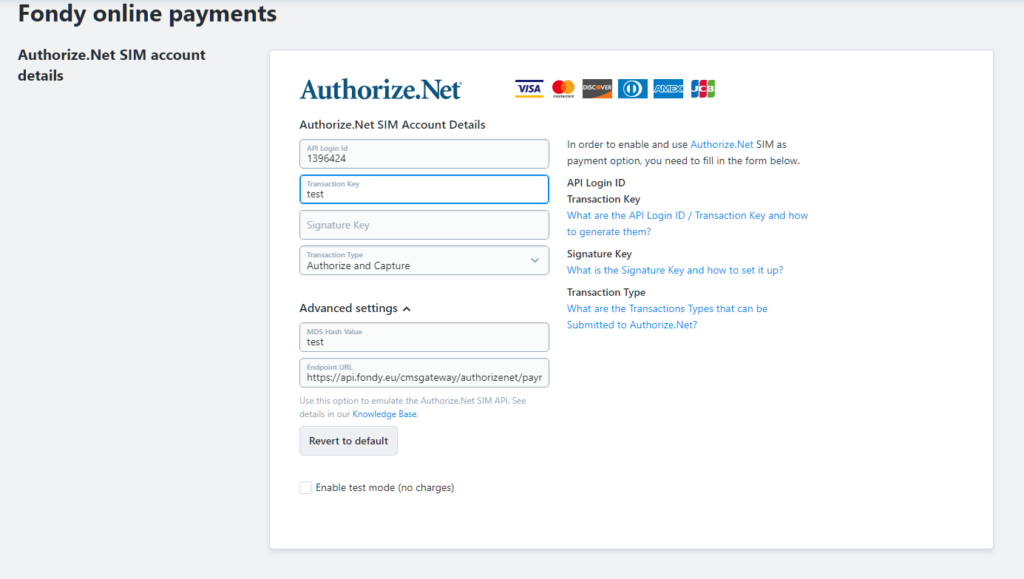Click the empty Signature Key field

click(424, 225)
